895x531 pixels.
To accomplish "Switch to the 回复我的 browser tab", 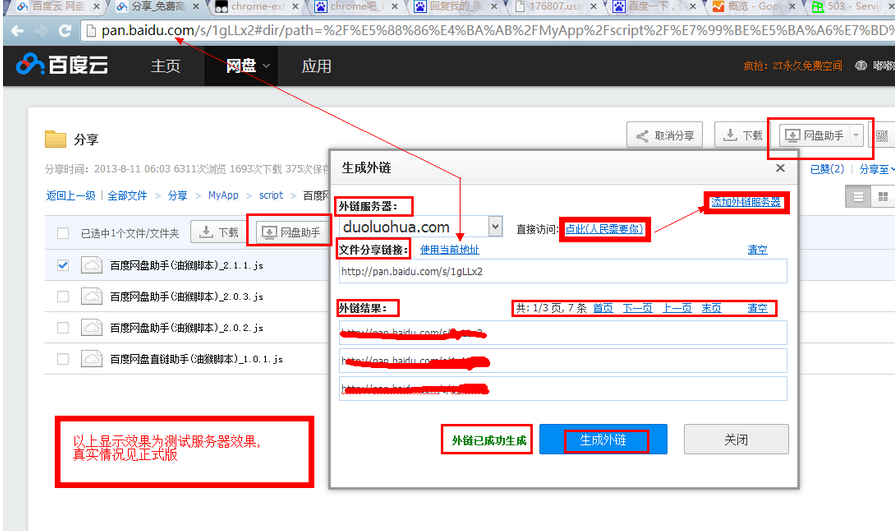I will pos(454,7).
